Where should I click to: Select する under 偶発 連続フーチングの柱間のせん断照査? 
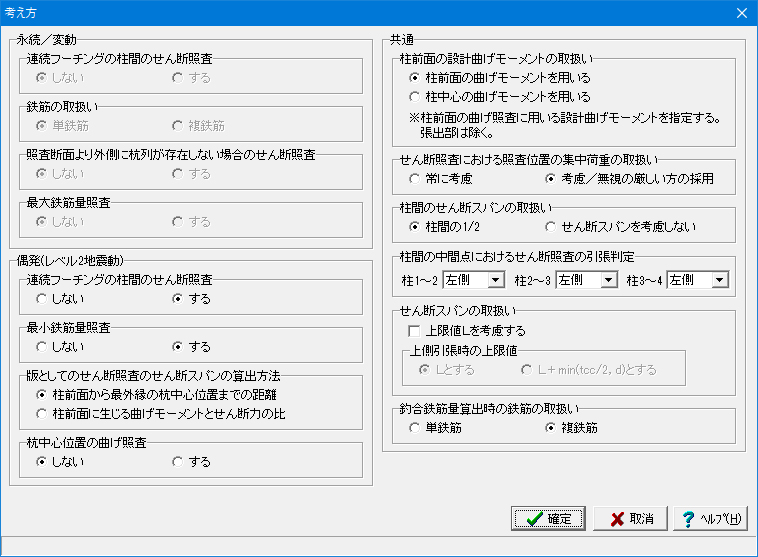pos(191,299)
